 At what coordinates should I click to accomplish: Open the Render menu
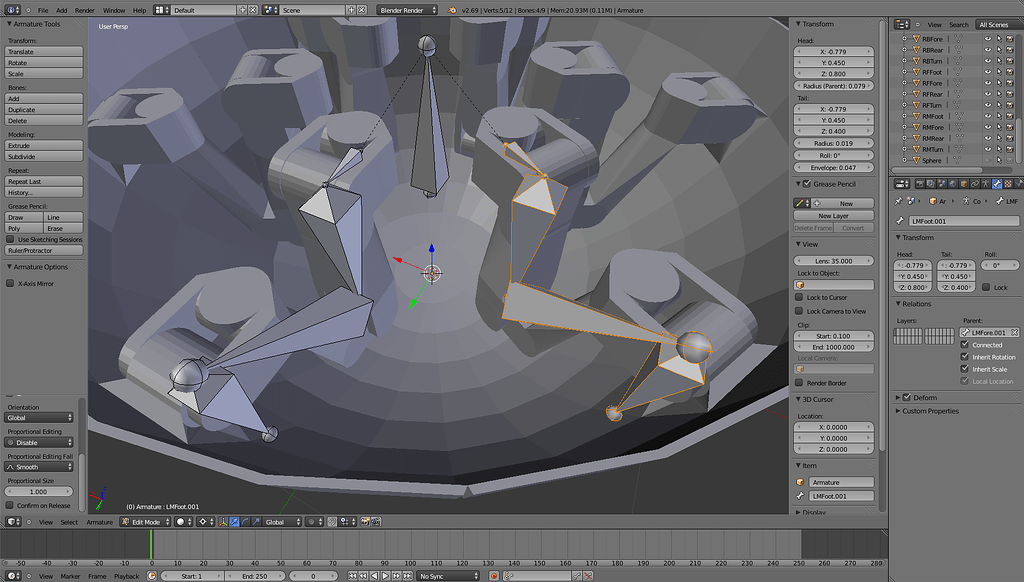85,10
